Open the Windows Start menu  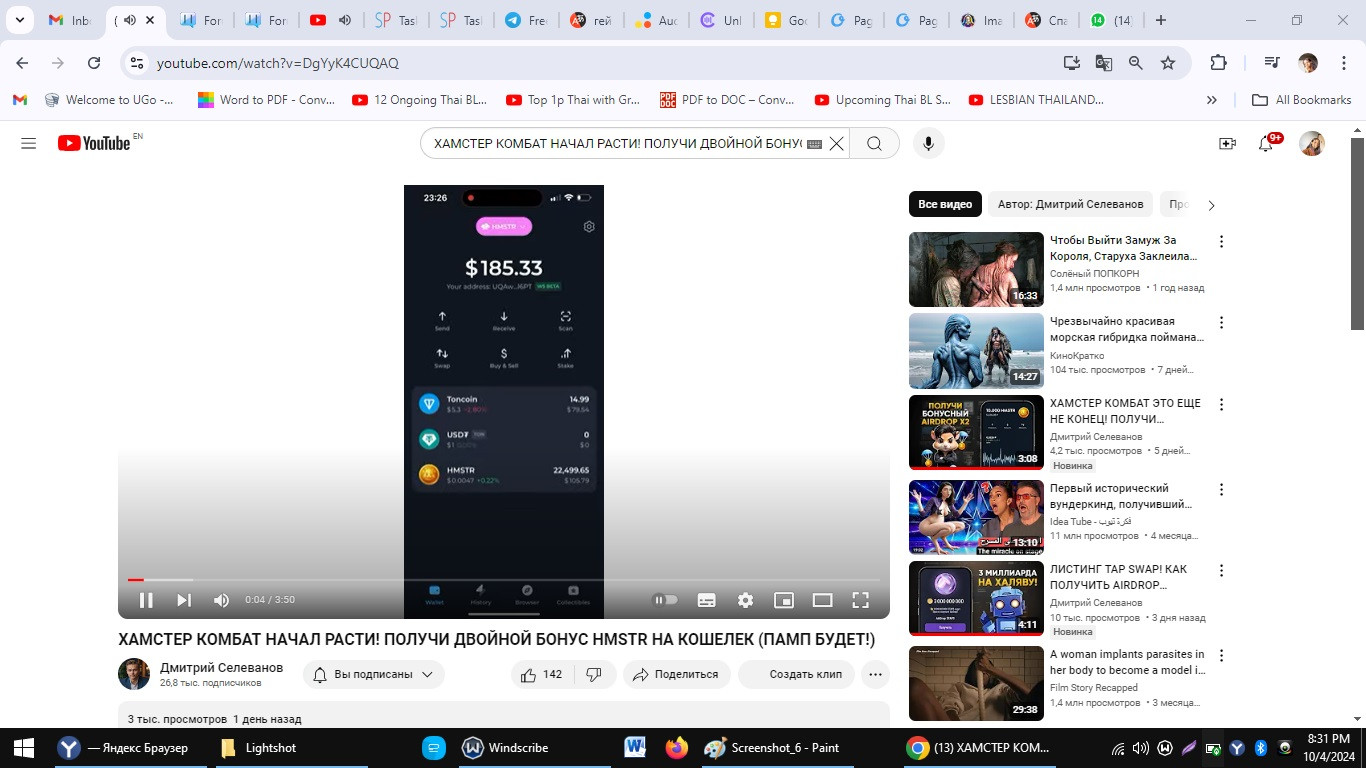[23, 748]
